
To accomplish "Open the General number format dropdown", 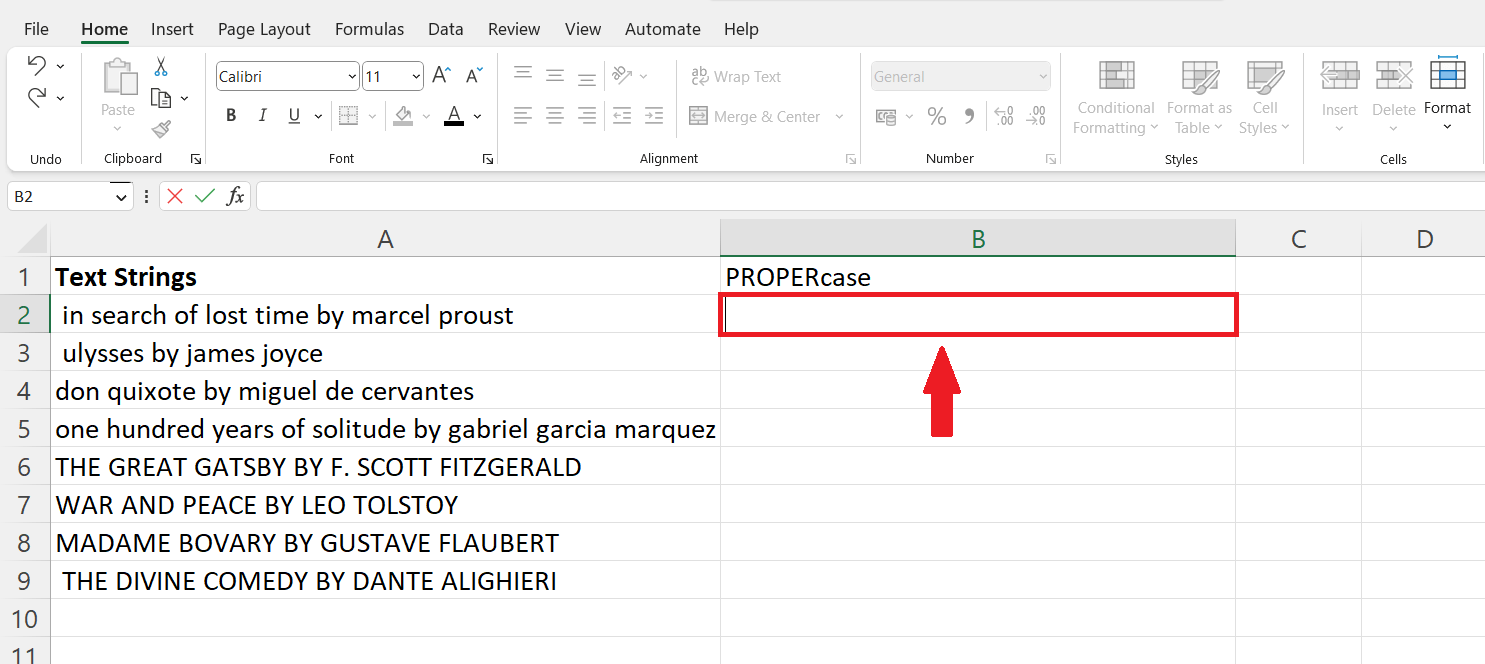I will [x=960, y=76].
